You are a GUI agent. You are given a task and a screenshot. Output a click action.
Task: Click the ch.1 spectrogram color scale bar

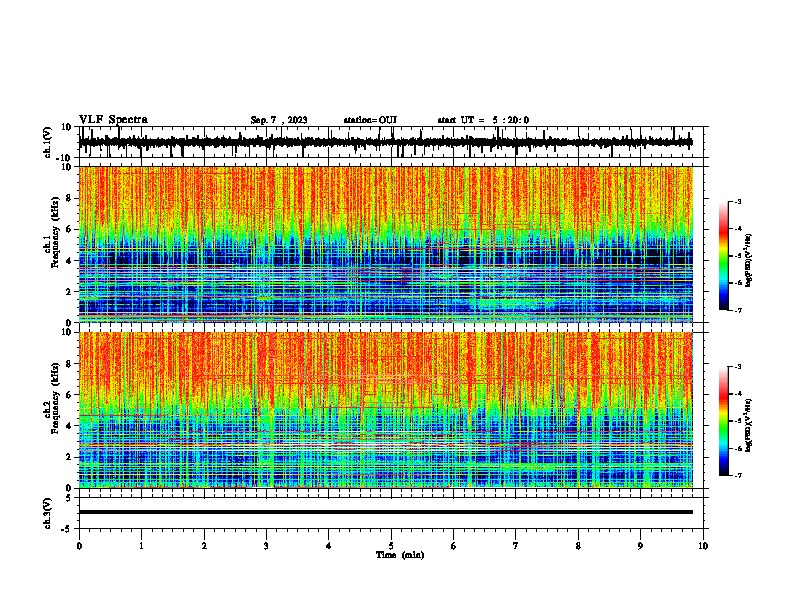coord(724,256)
